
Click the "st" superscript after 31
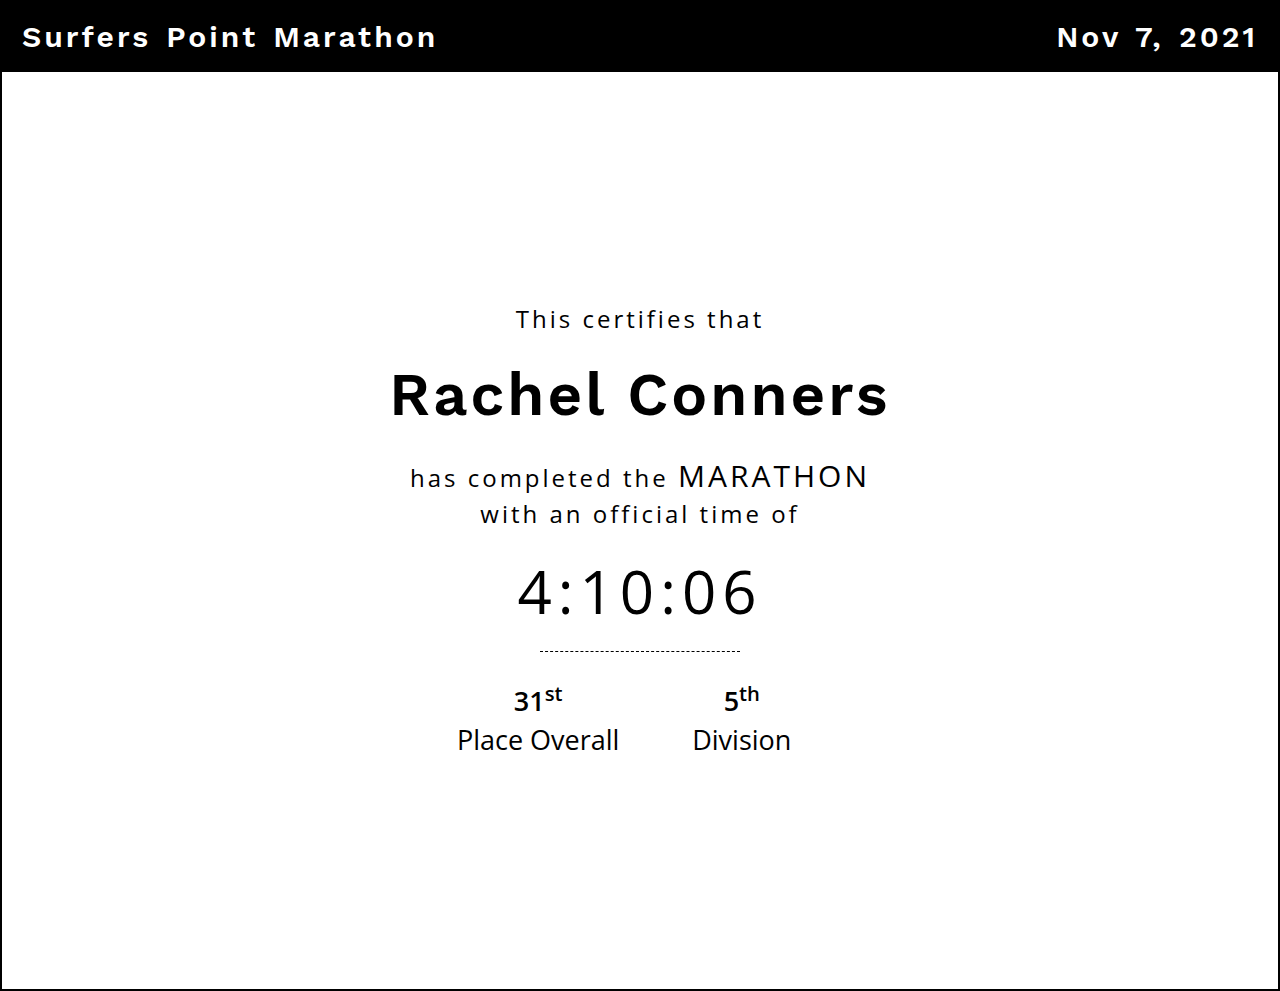[x=554, y=695]
